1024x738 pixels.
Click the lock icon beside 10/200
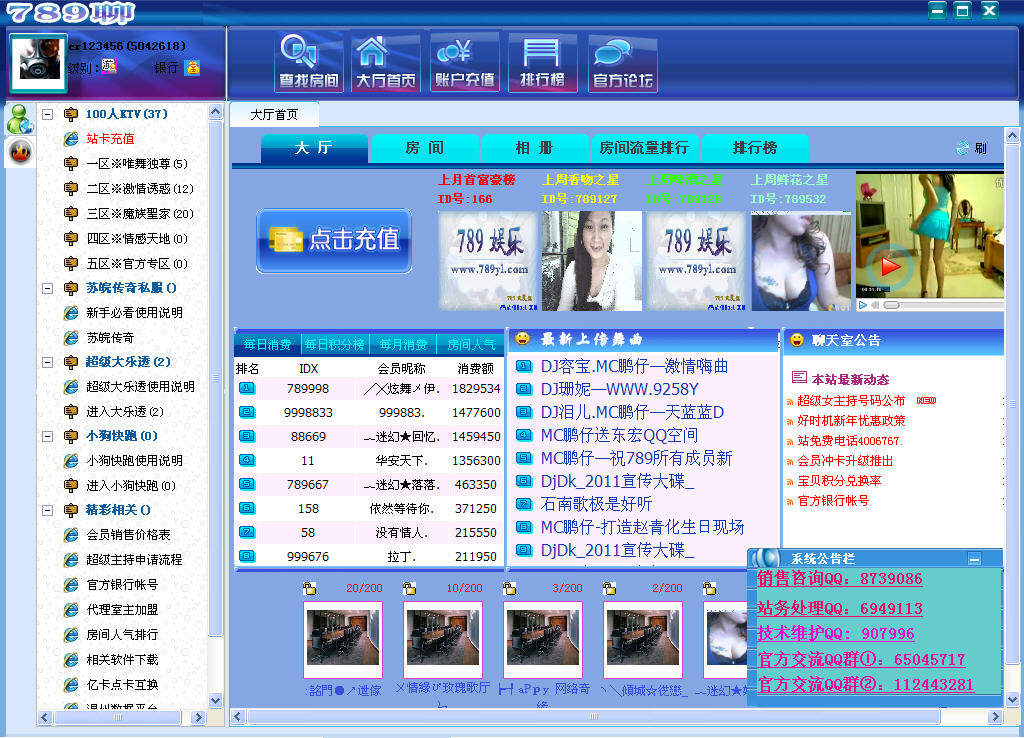coord(409,588)
